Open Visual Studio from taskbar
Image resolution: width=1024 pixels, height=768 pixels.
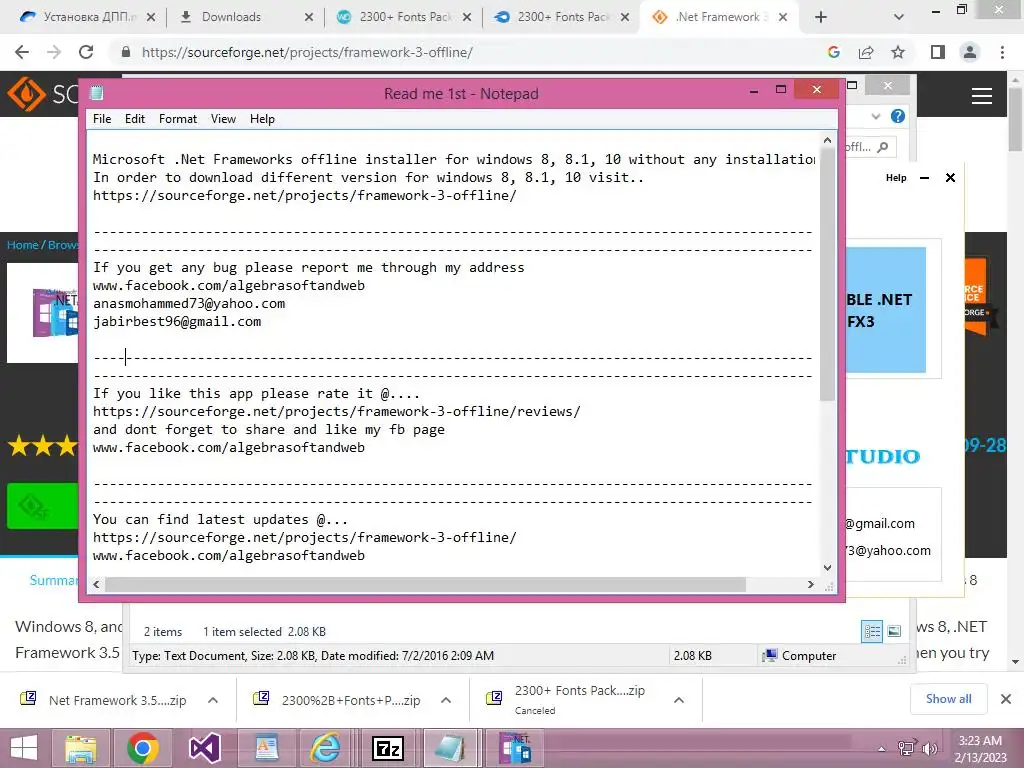pos(204,748)
